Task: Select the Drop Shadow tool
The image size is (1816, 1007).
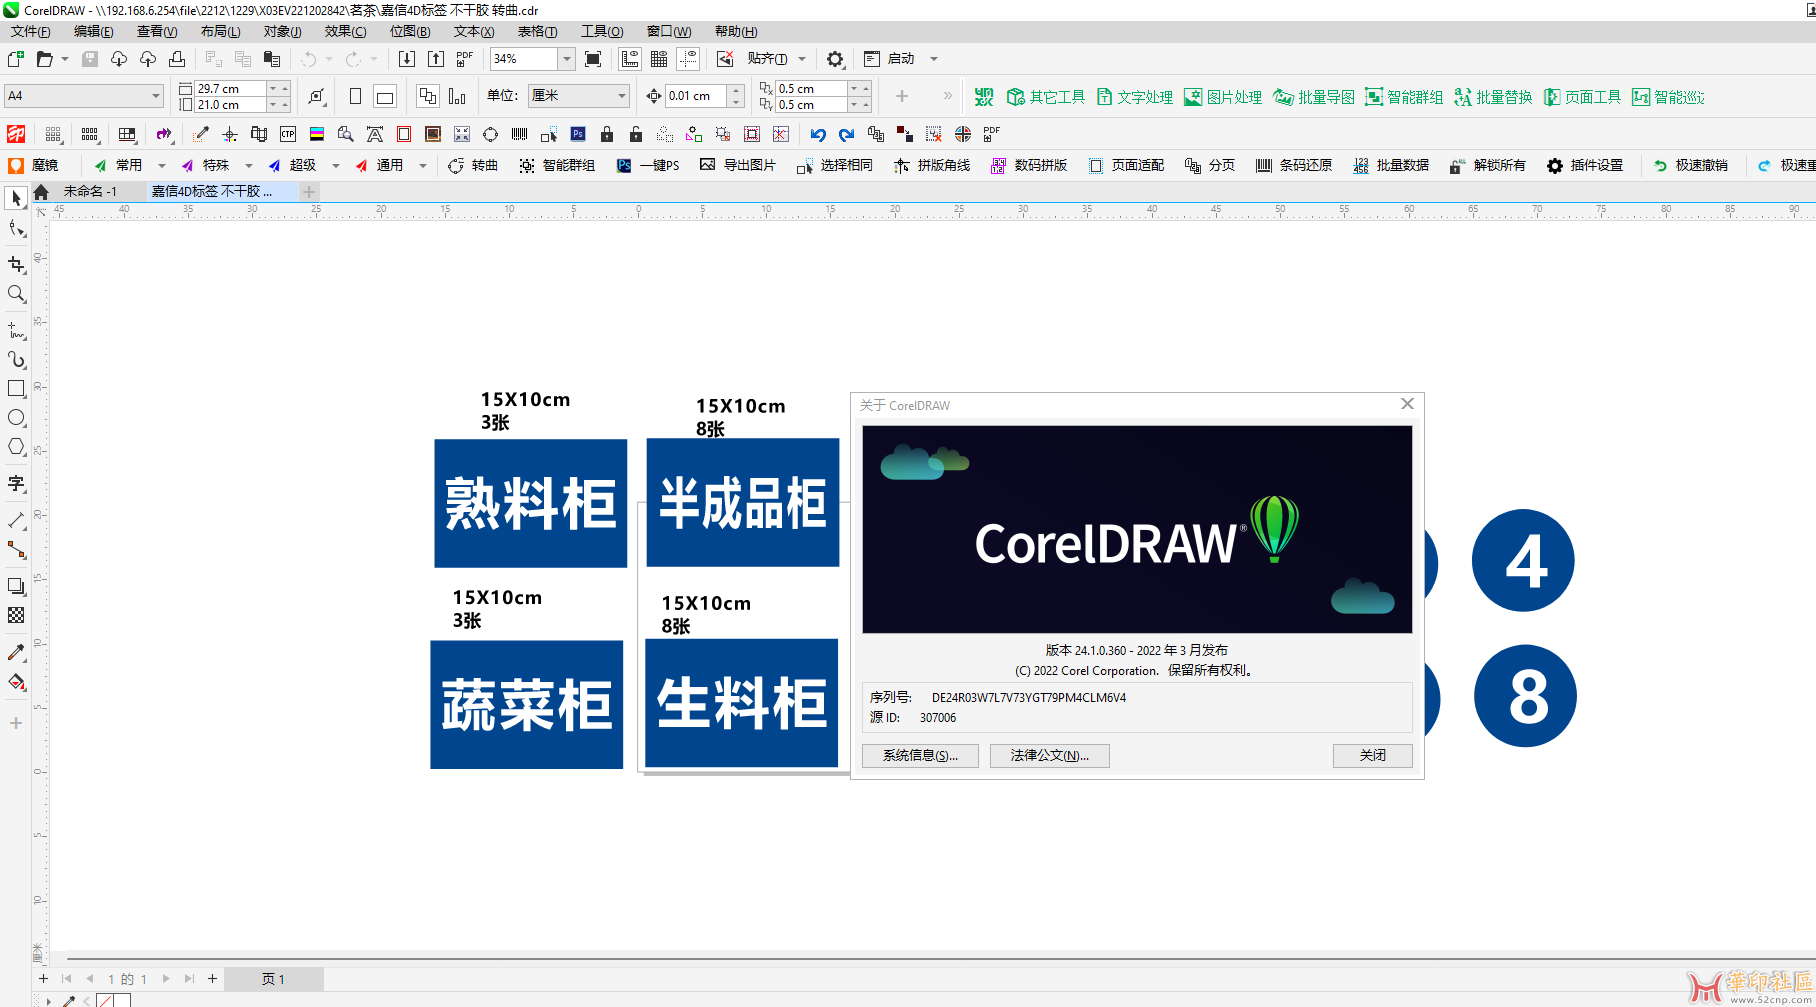Action: [16, 586]
